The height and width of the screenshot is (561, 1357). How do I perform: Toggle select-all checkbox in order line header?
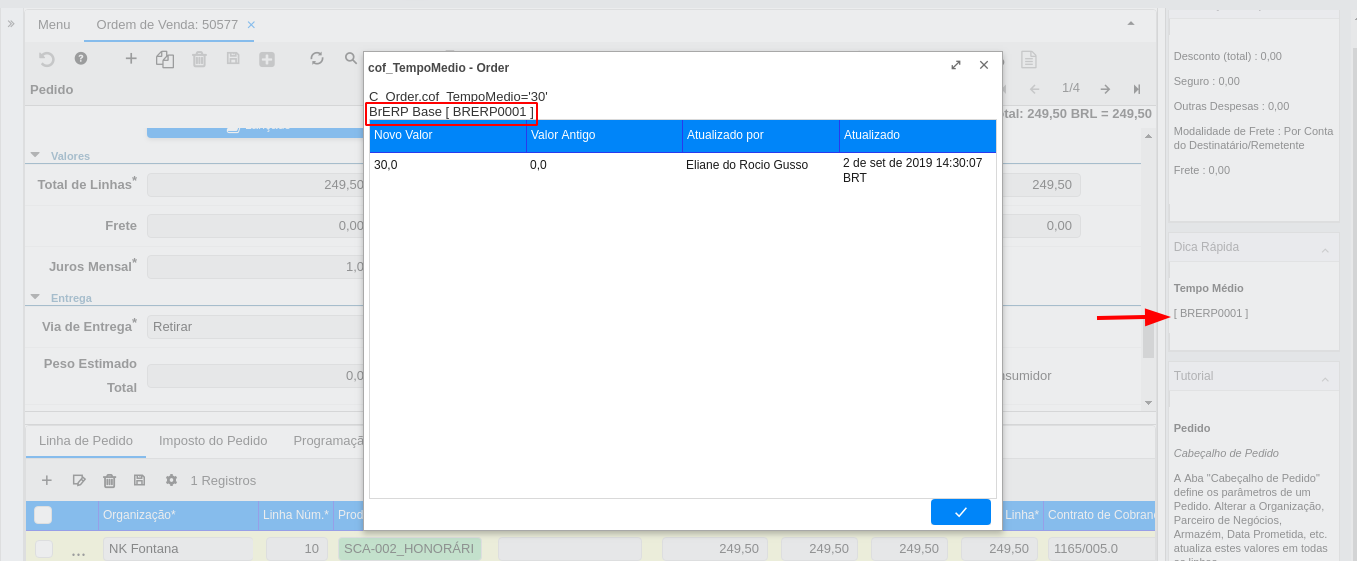coord(43,515)
